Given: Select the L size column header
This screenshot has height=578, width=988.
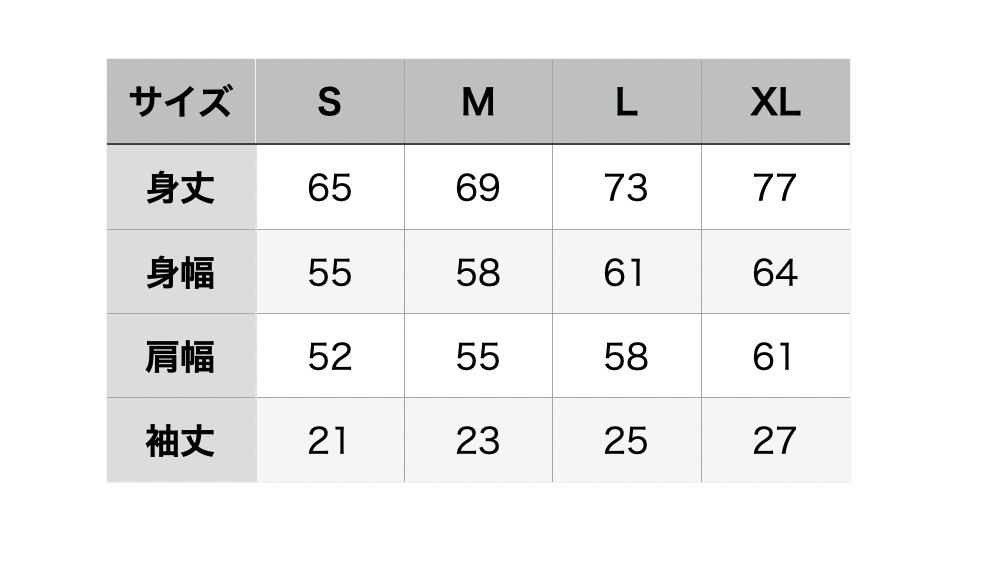Looking at the screenshot, I should coord(626,102).
